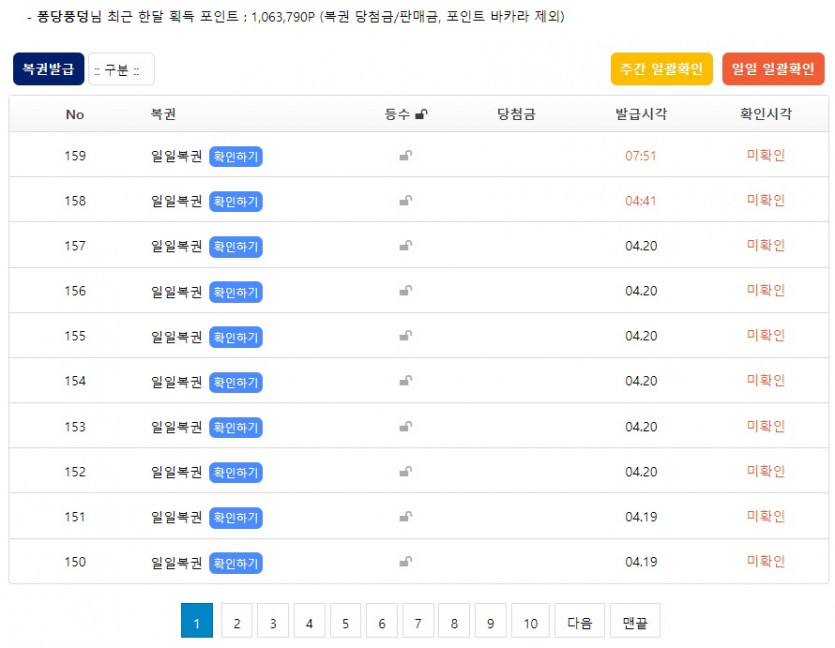Click the 1,063,790P points text
This screenshot has width=835, height=648.
tap(283, 17)
